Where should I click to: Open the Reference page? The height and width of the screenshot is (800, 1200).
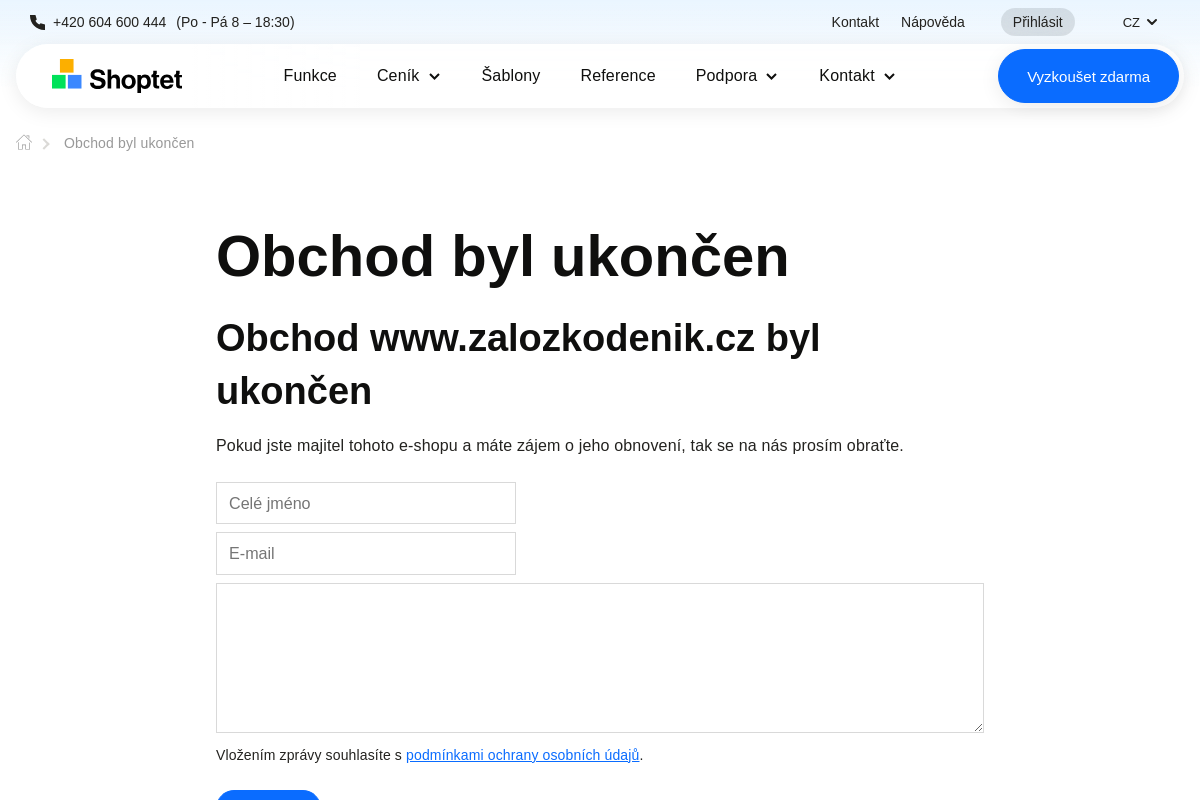tap(618, 75)
